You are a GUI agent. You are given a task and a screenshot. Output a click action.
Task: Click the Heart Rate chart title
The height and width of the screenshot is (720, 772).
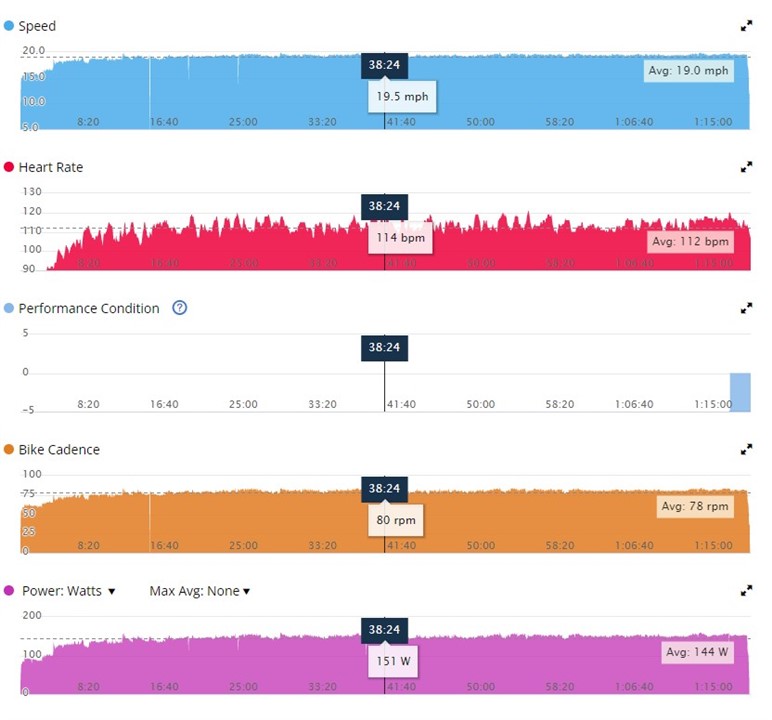click(x=51, y=167)
